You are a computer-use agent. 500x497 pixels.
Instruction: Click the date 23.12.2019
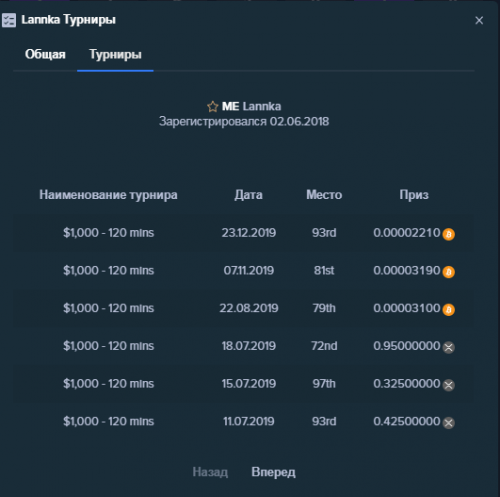tap(249, 232)
